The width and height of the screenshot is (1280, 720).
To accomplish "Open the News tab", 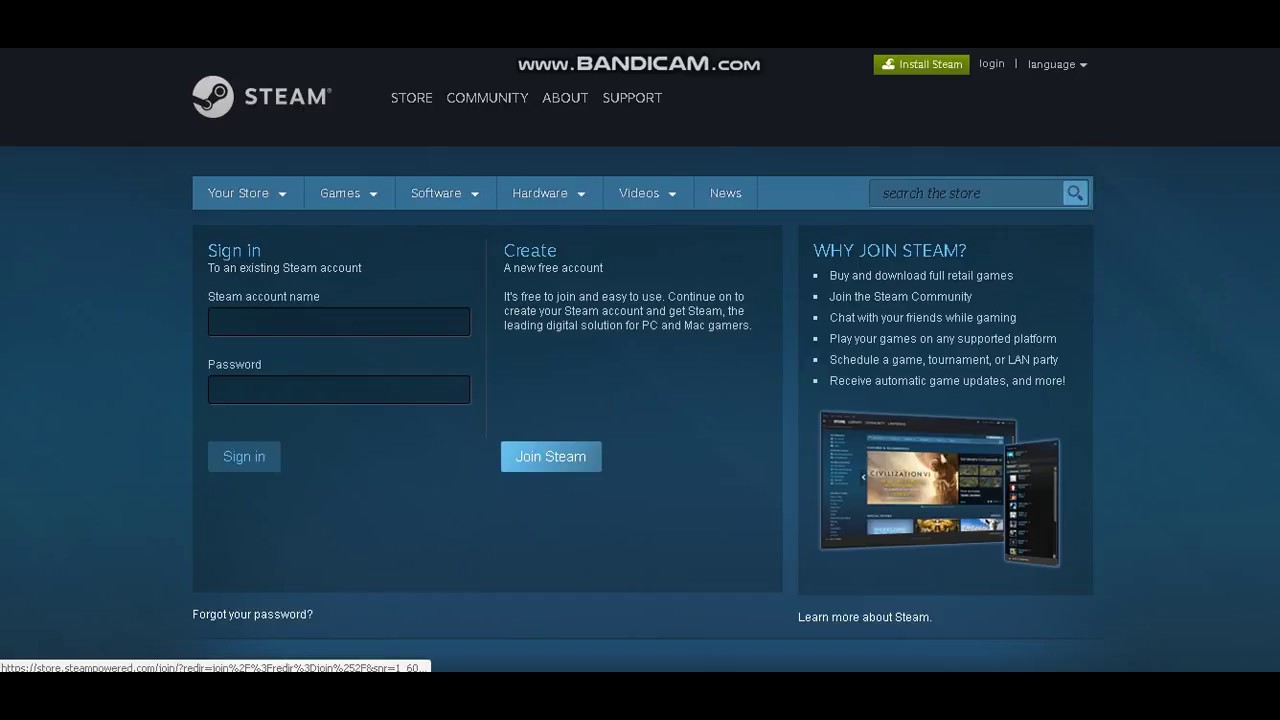I will (726, 193).
